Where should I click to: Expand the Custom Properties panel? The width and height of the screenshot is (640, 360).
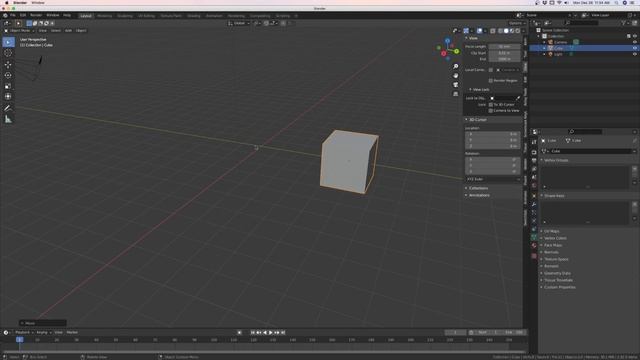(558, 287)
